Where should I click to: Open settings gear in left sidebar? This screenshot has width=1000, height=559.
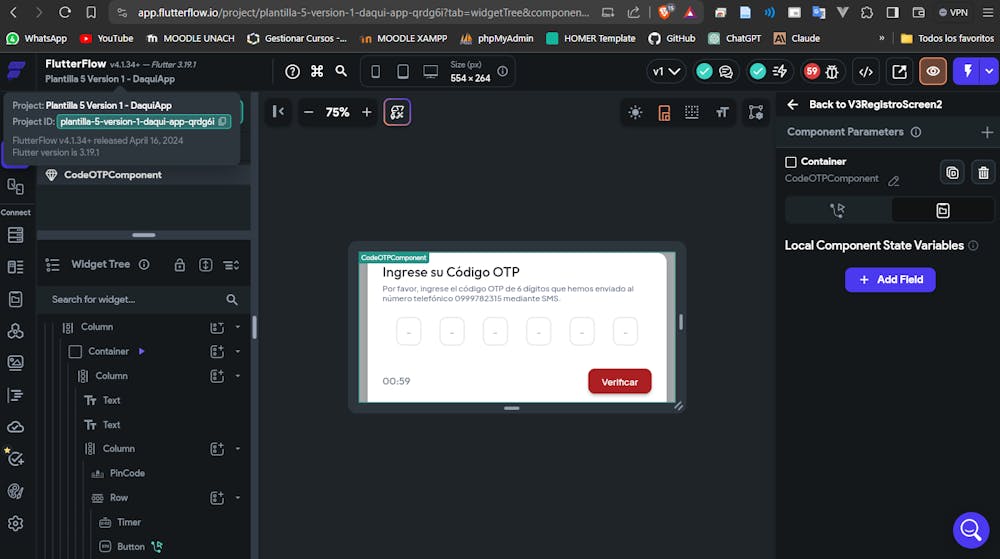[x=15, y=524]
